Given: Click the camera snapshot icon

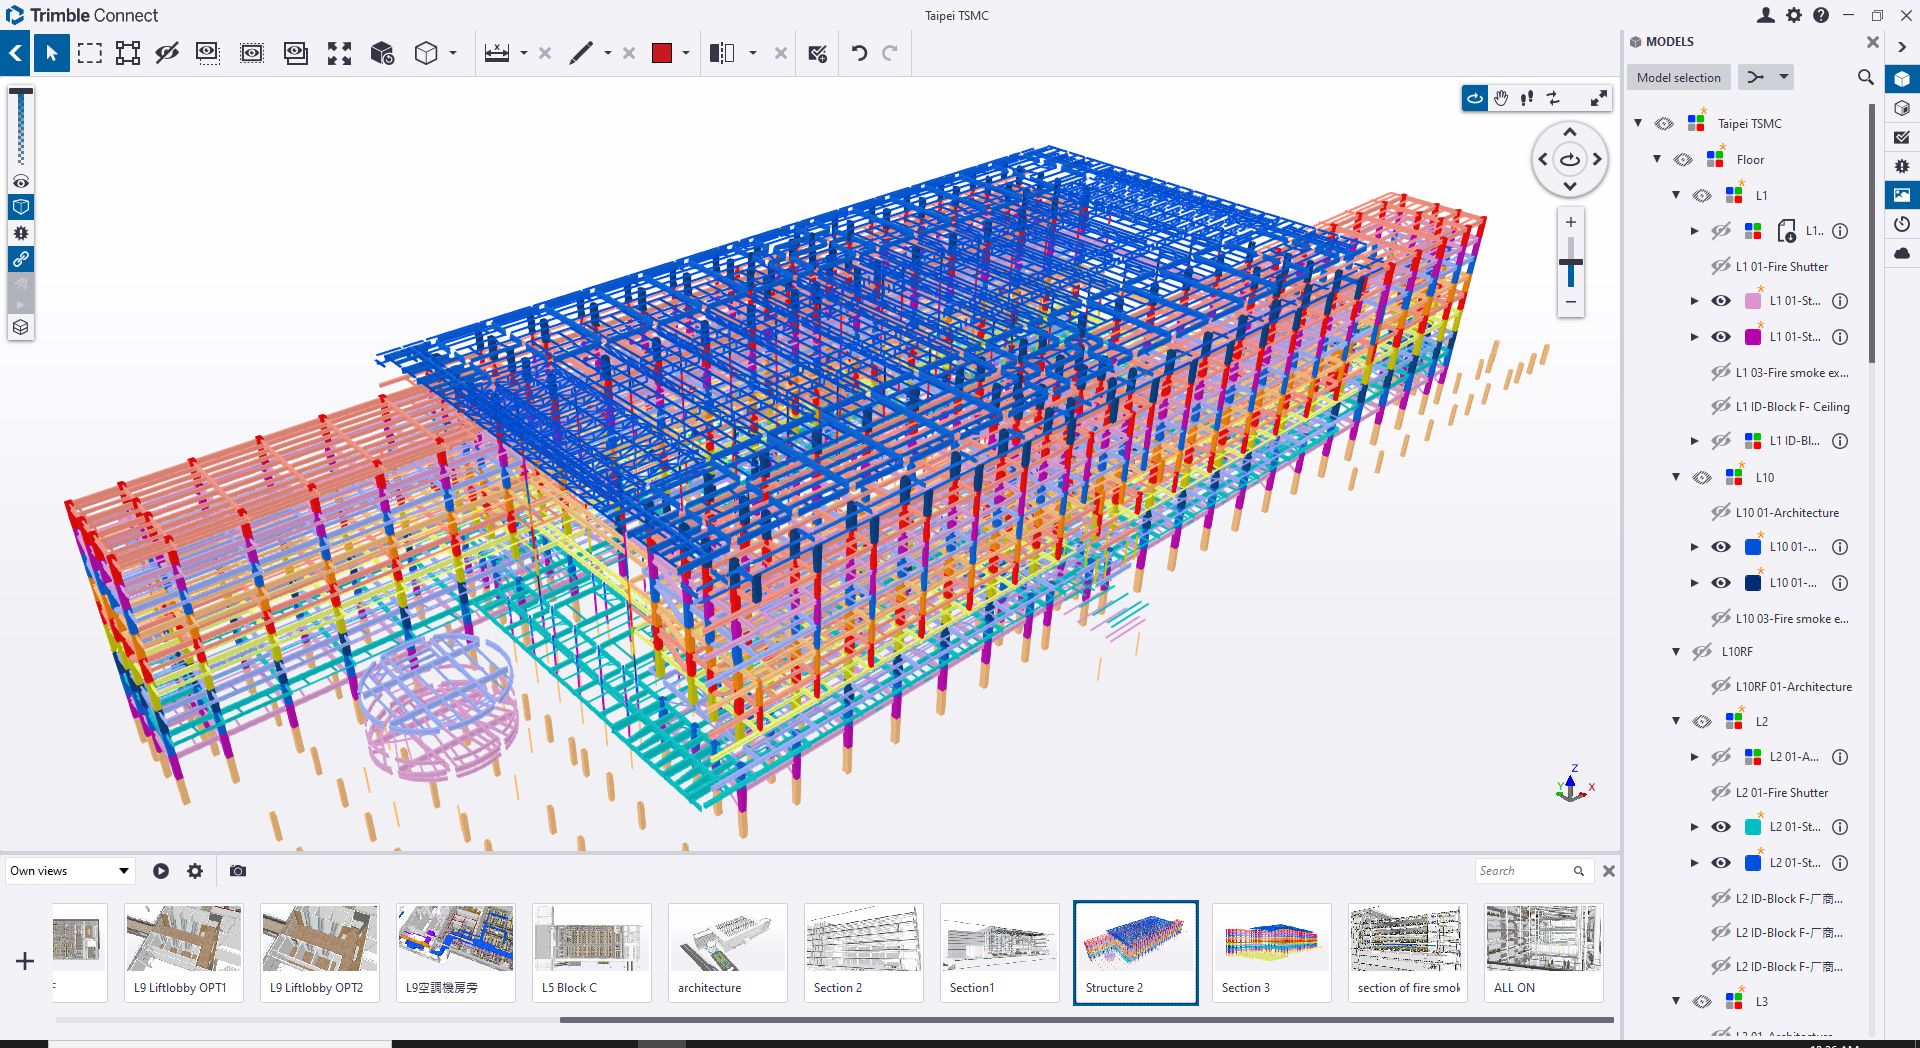Looking at the screenshot, I should pyautogui.click(x=237, y=871).
